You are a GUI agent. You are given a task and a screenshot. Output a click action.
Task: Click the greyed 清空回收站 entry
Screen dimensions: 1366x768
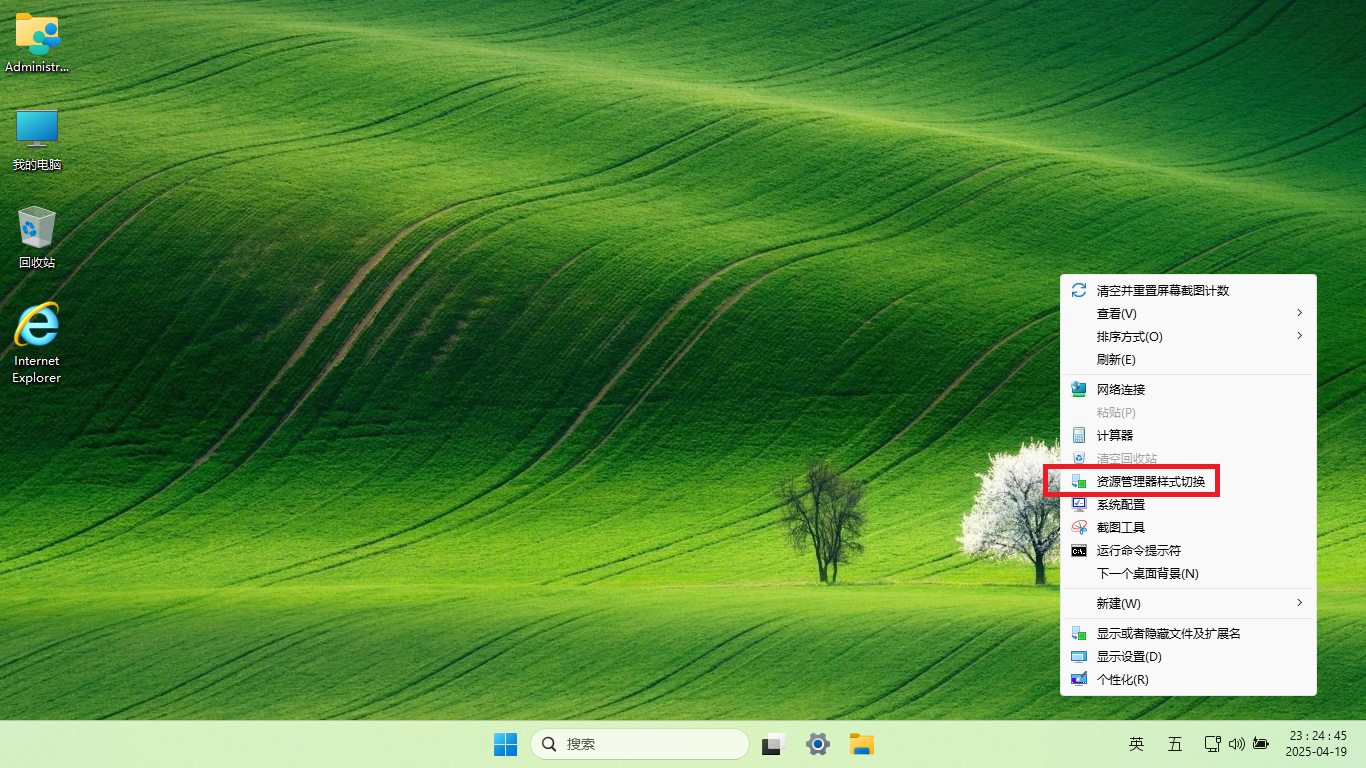coord(1188,458)
